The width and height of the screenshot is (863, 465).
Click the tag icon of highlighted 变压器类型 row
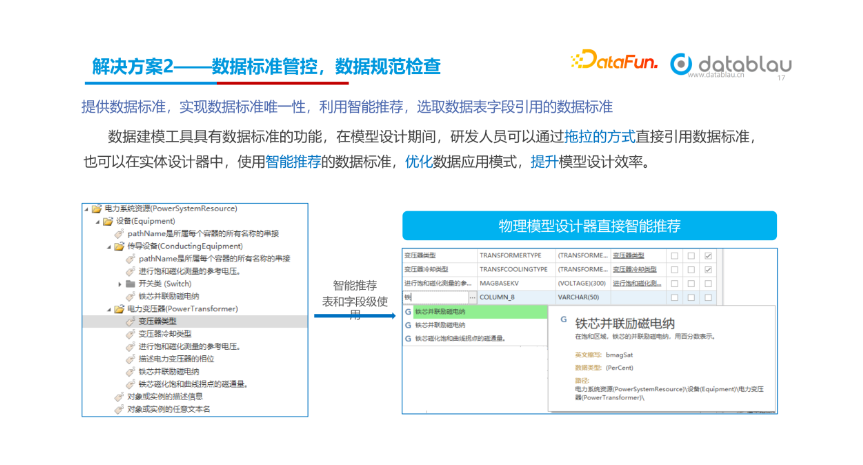[x=130, y=321]
